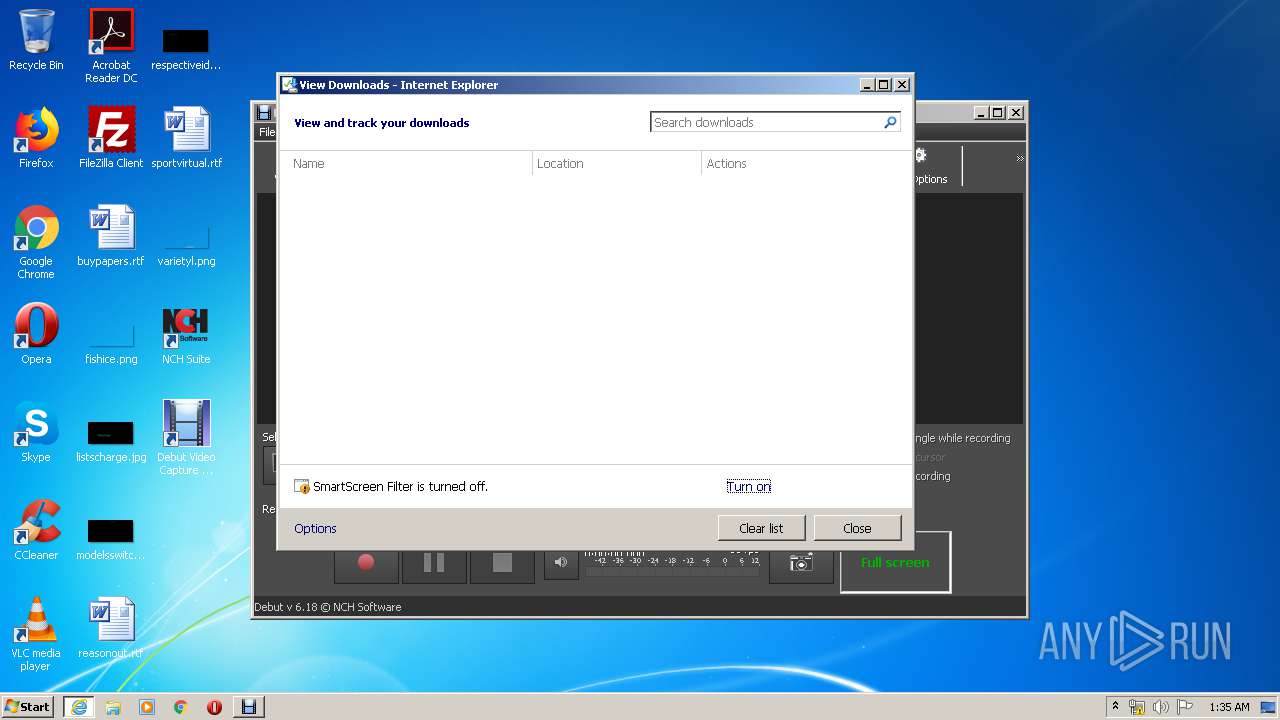
Task: Select listscharge.jpg file on desktop
Action: click(x=111, y=440)
